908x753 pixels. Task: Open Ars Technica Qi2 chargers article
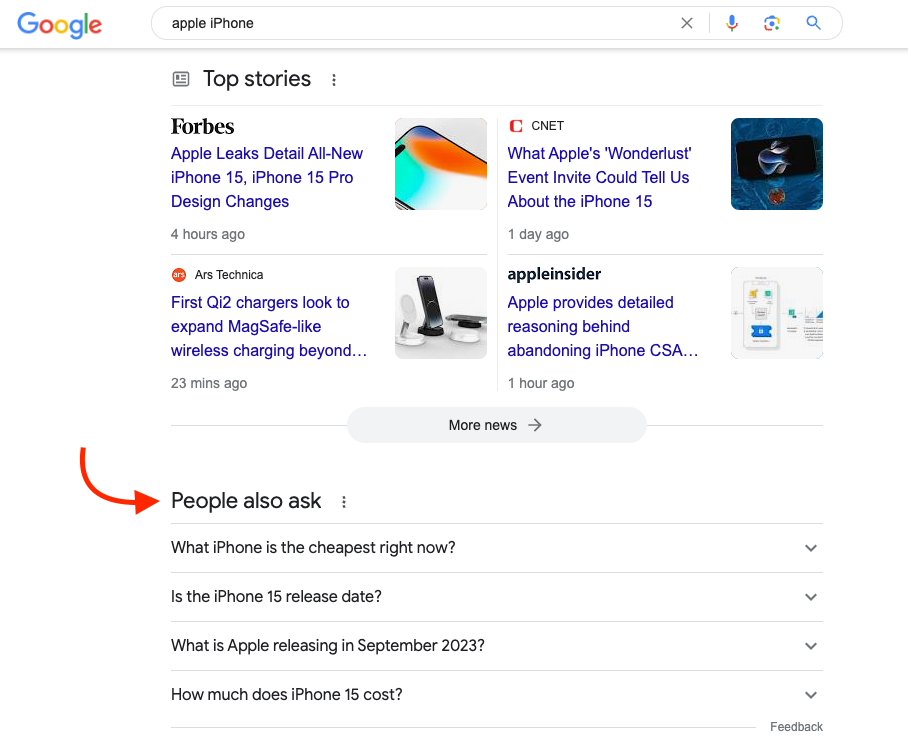pos(269,327)
